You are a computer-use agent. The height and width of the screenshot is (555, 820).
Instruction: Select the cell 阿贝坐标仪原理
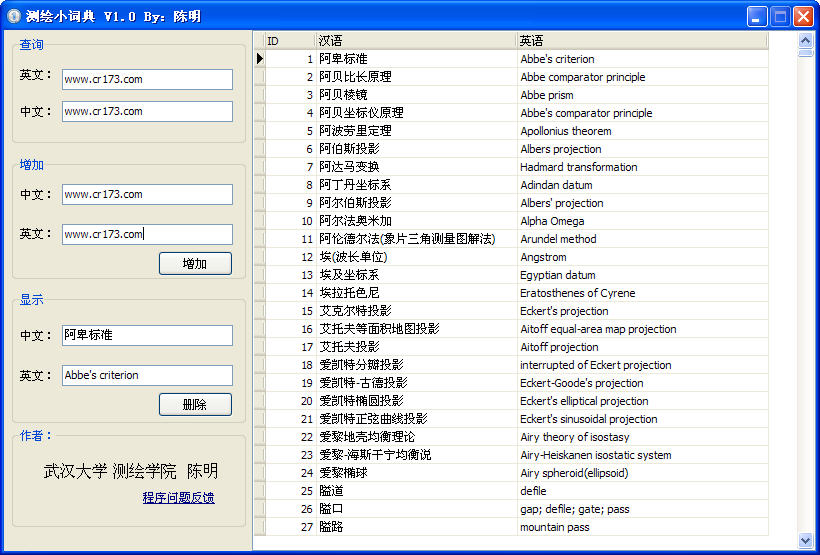[x=417, y=113]
